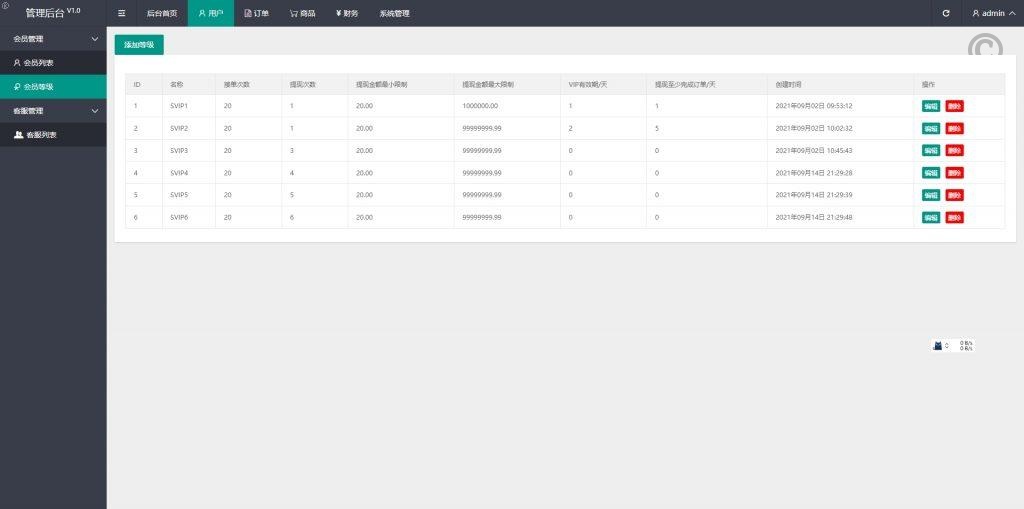Open the admin user dropdown
This screenshot has width=1024, height=509.
(992, 13)
